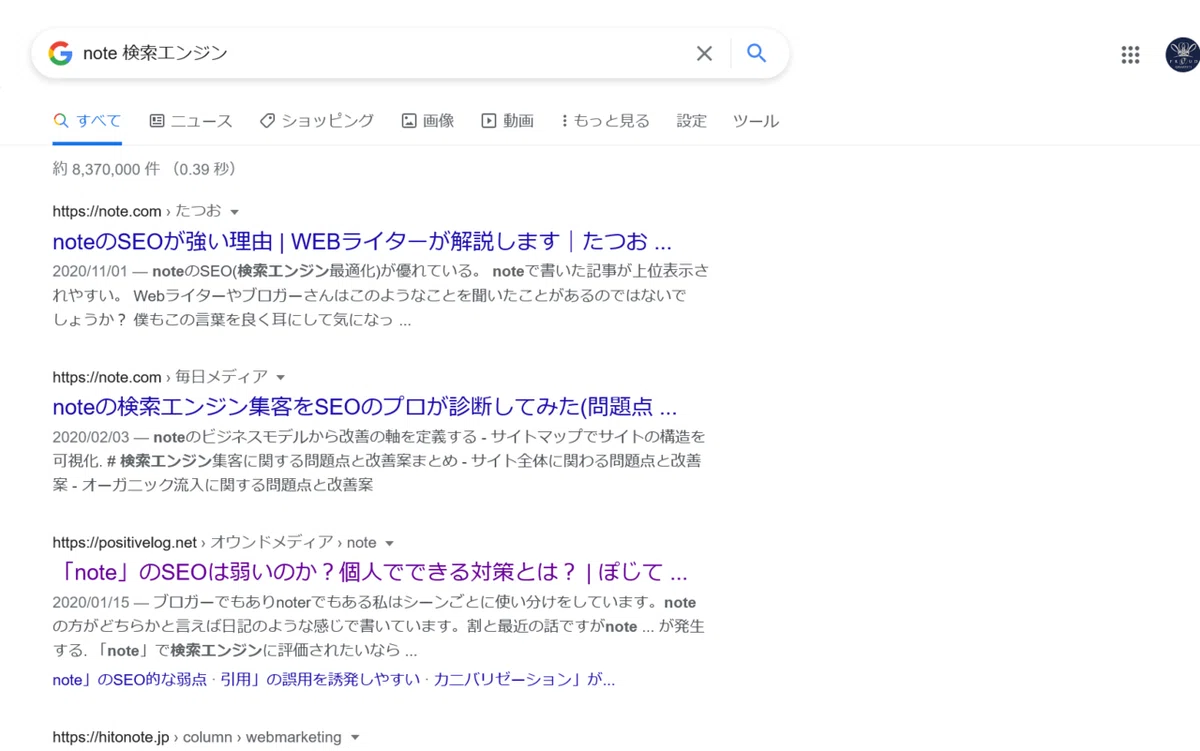Select the すべて tab
Screen dimensions: 1200x751
point(87,121)
